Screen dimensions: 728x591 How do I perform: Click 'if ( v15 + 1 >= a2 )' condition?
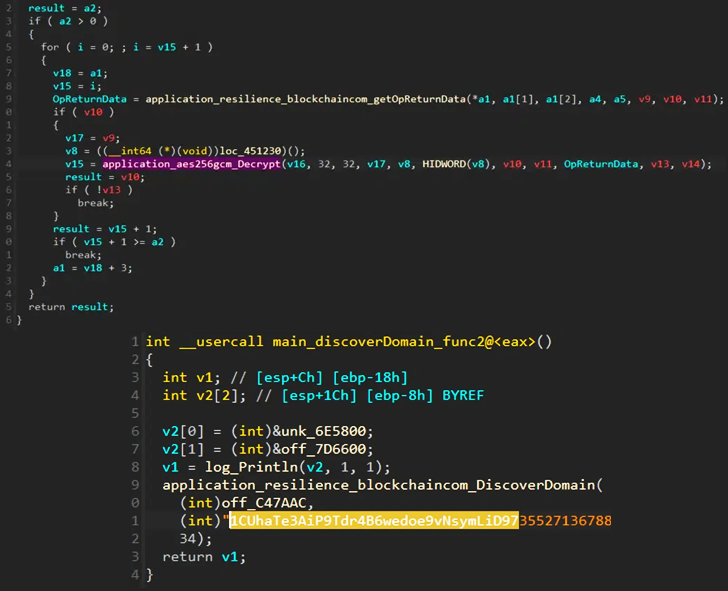pyautogui.click(x=114, y=242)
